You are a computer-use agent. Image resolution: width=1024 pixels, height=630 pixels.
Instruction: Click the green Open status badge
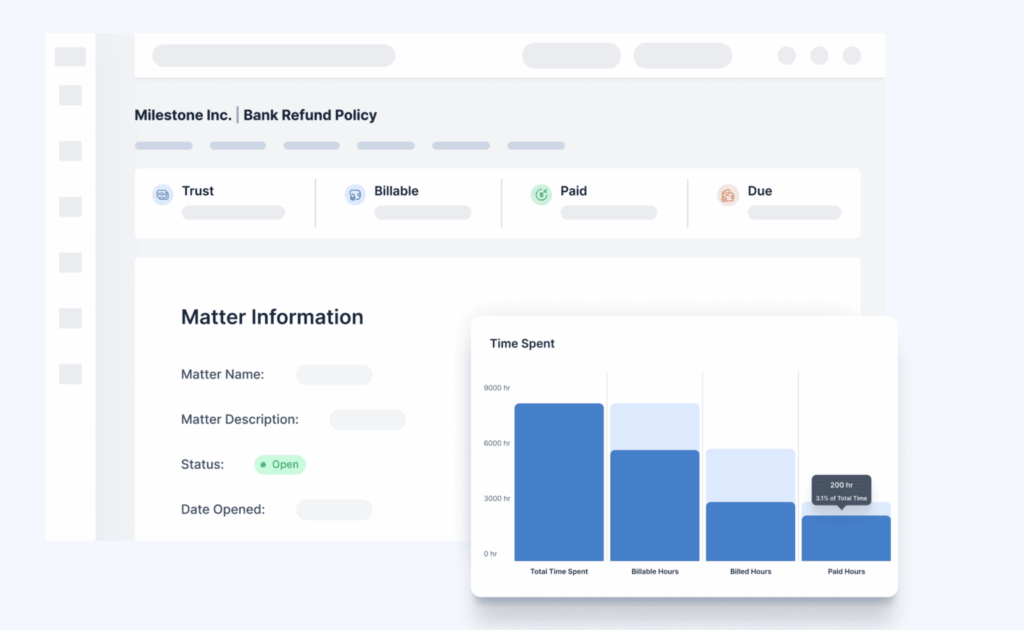[x=280, y=464]
